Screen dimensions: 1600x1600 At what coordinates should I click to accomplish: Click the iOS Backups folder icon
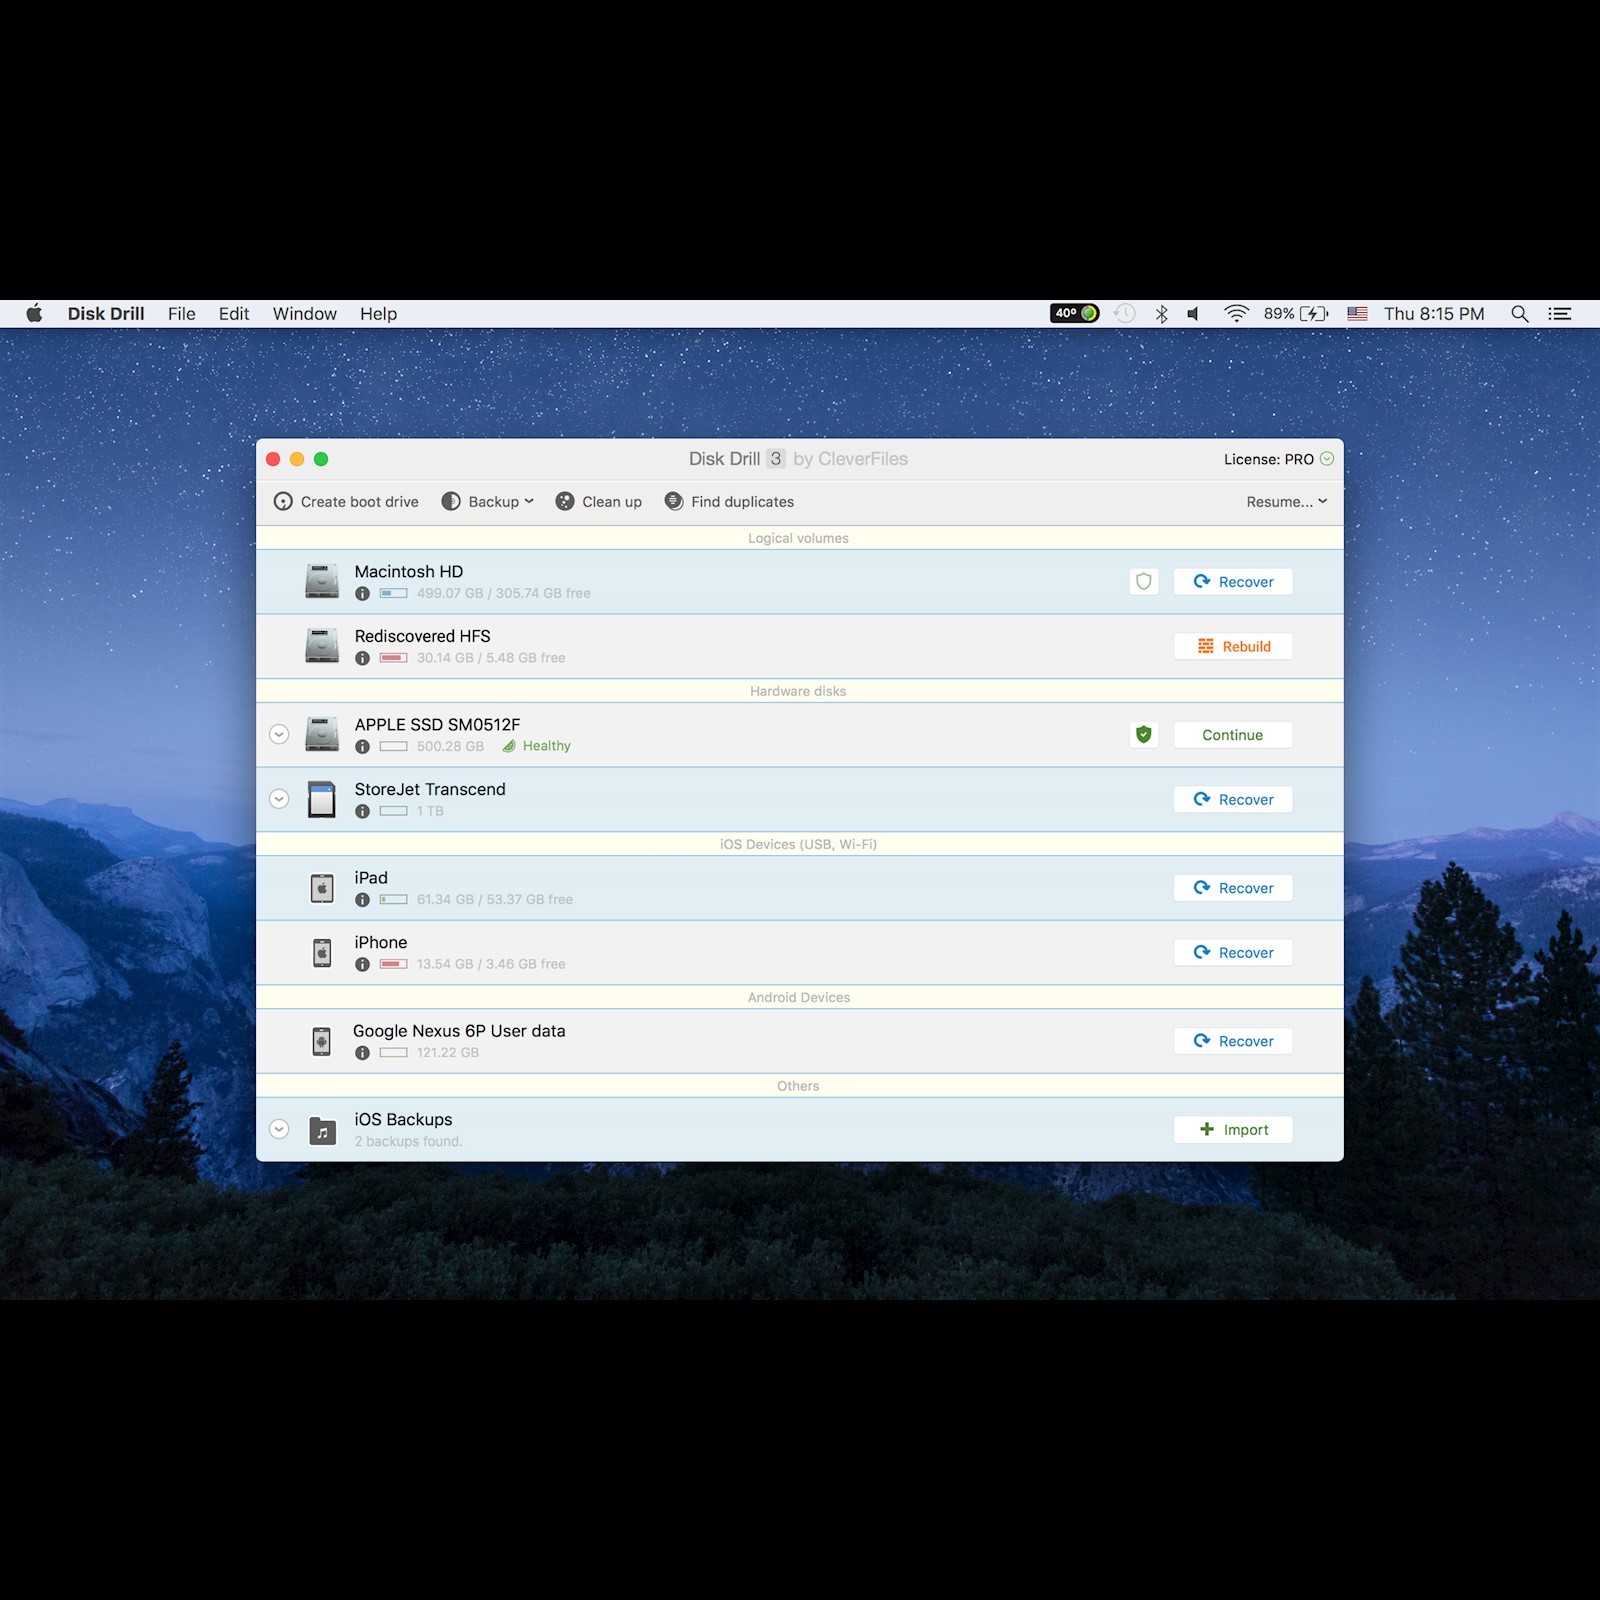pyautogui.click(x=322, y=1130)
